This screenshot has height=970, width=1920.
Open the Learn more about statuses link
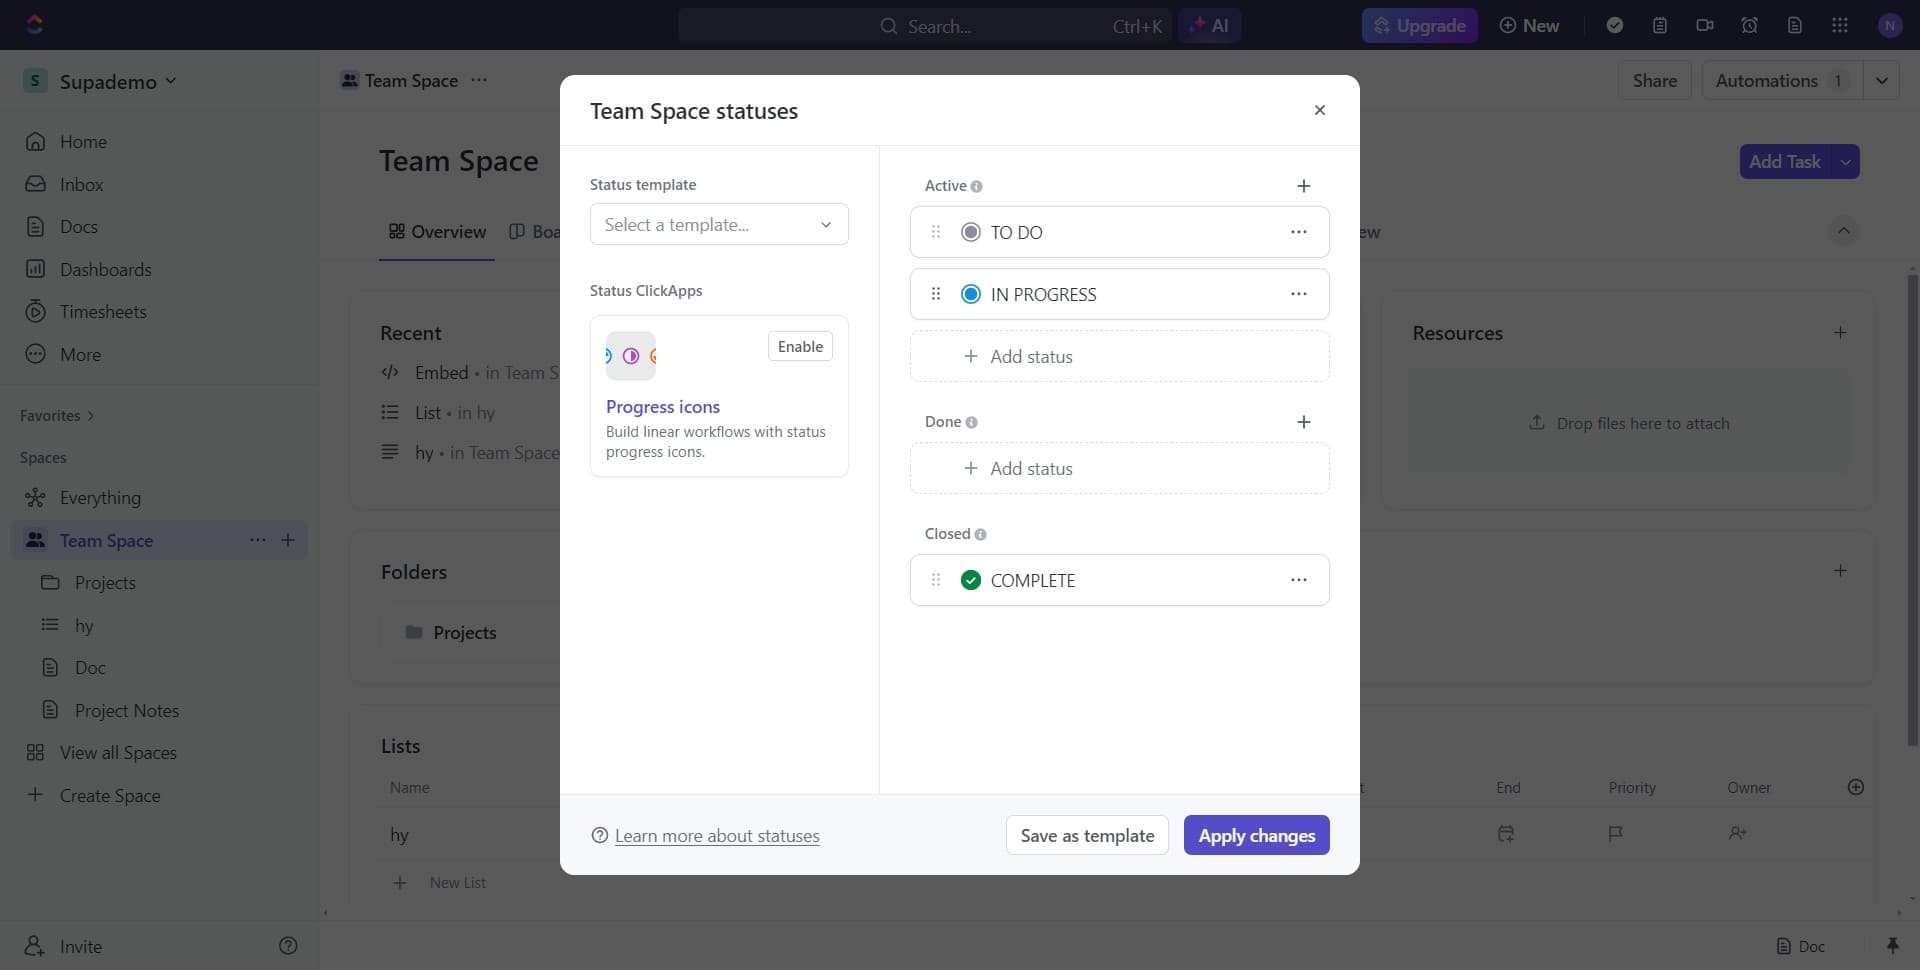[716, 835]
